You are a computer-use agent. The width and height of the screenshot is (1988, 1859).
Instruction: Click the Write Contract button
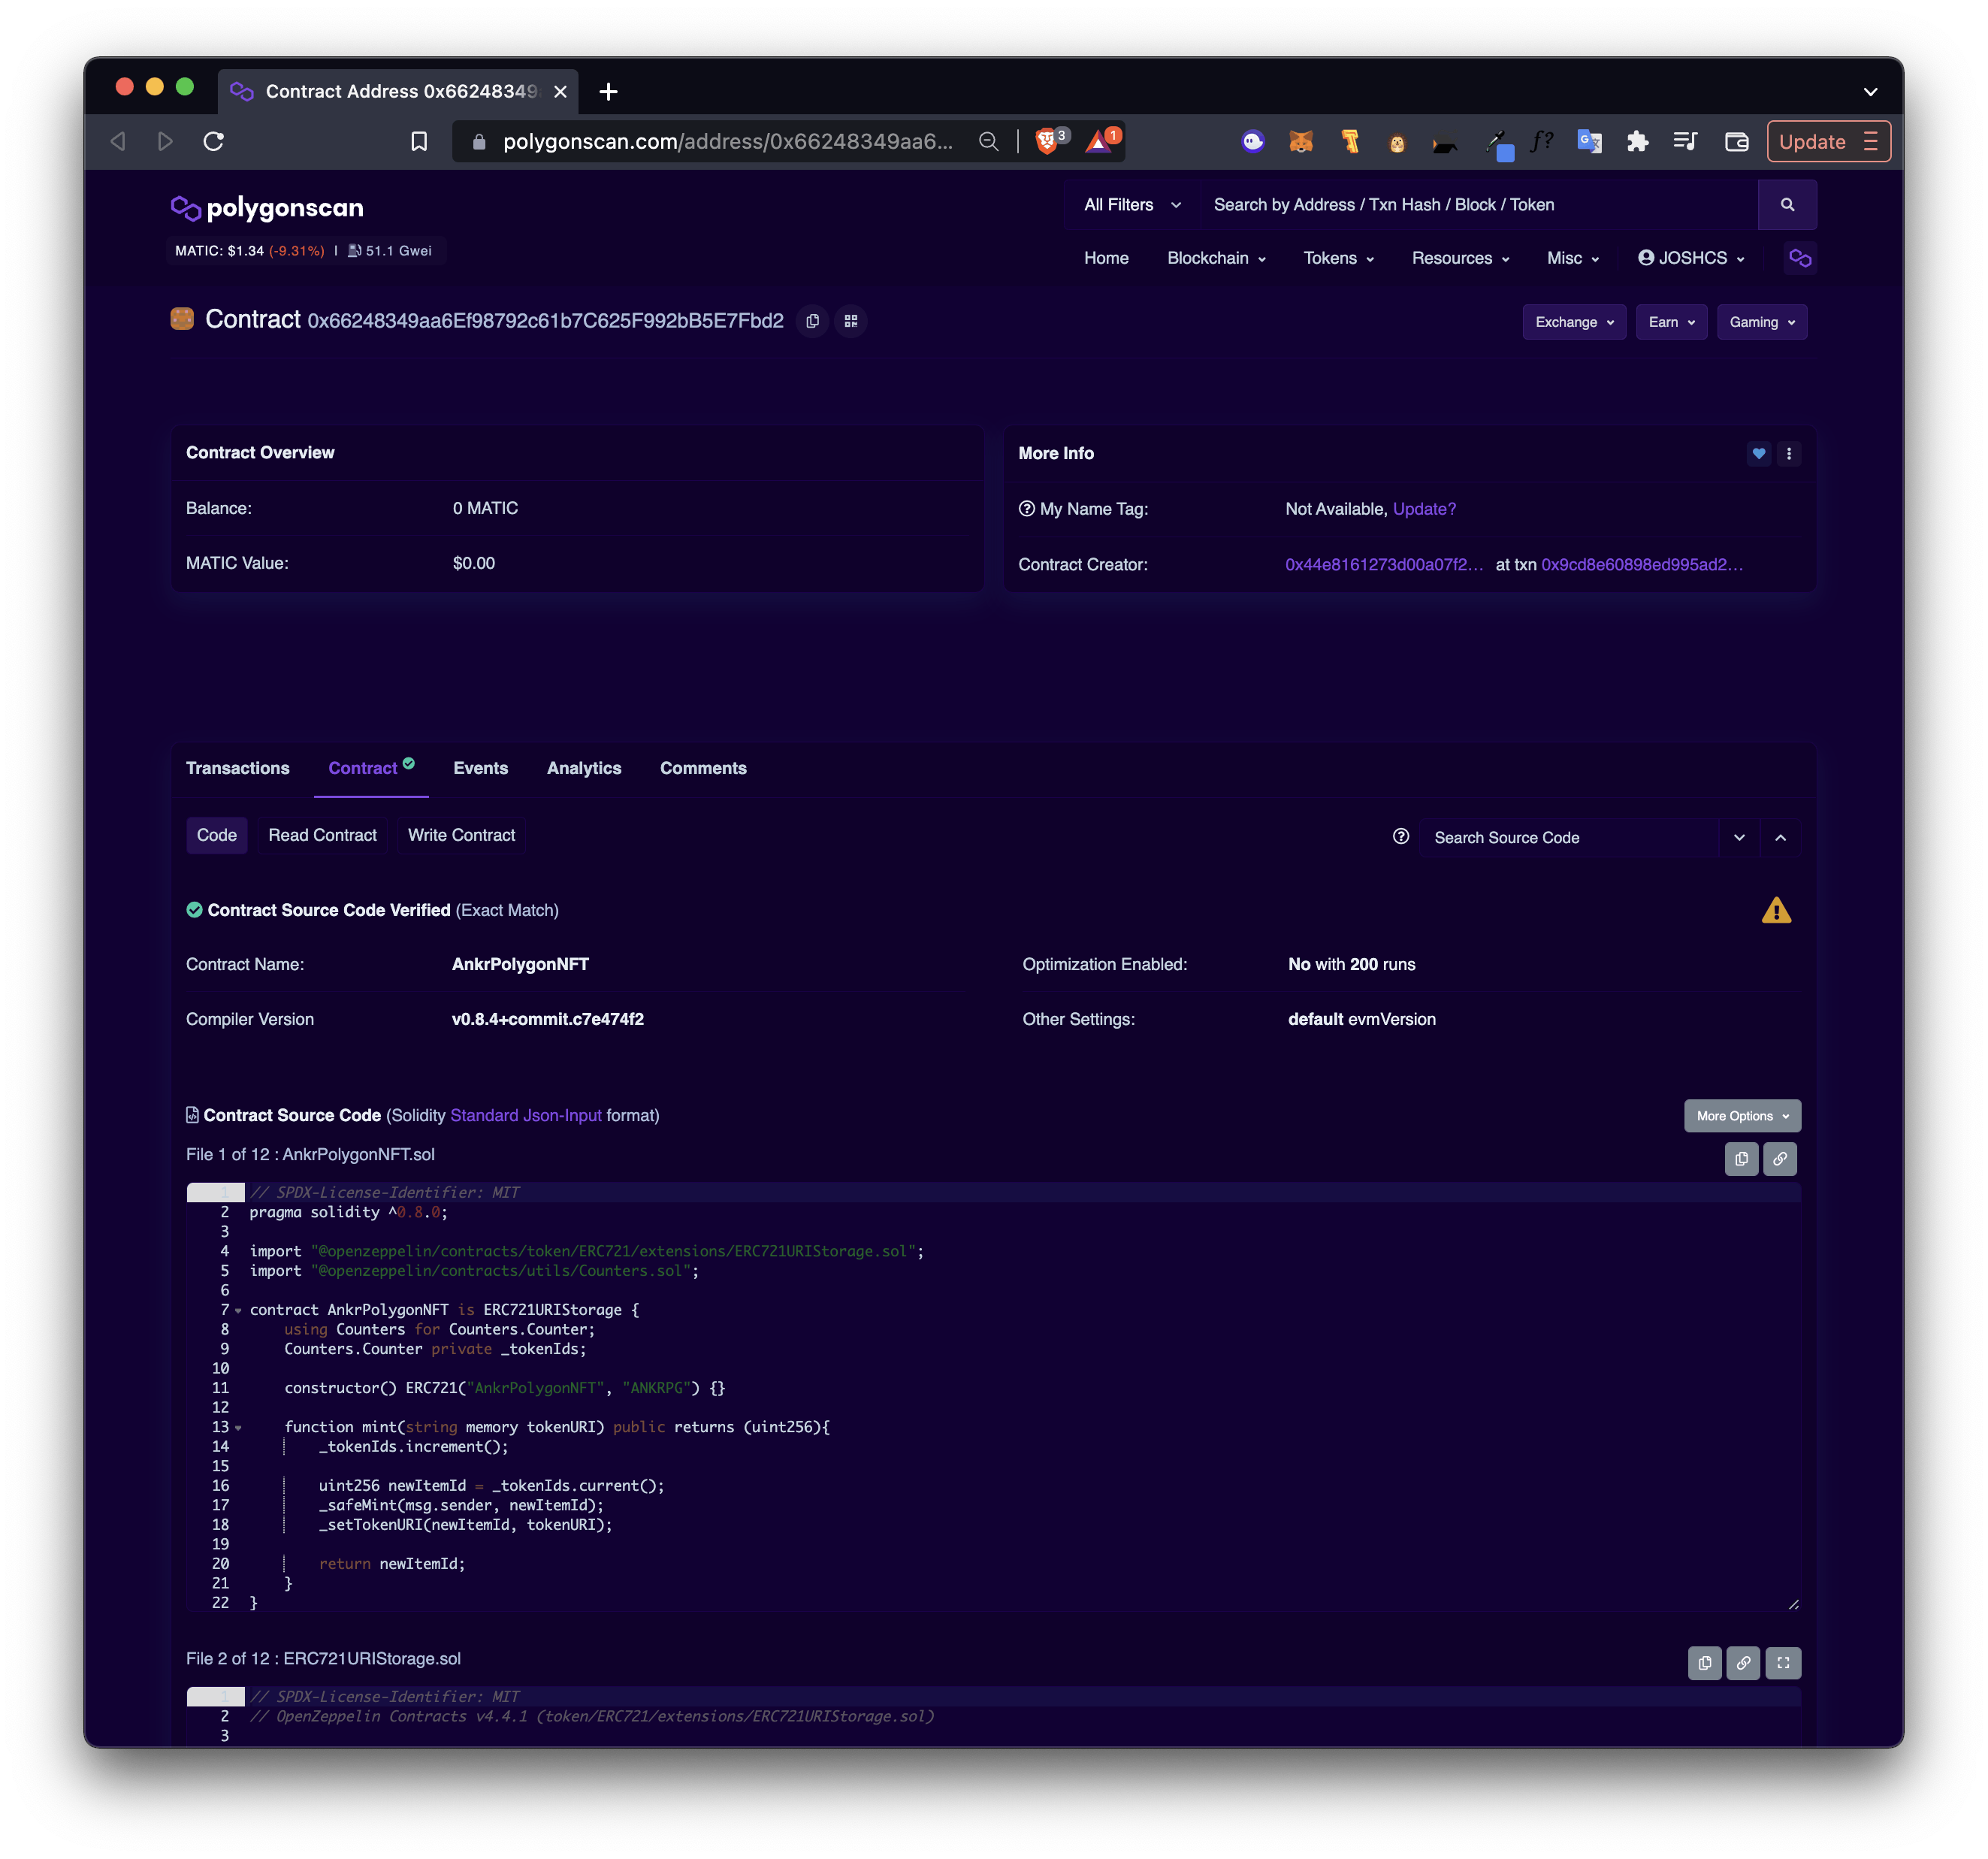(x=461, y=833)
